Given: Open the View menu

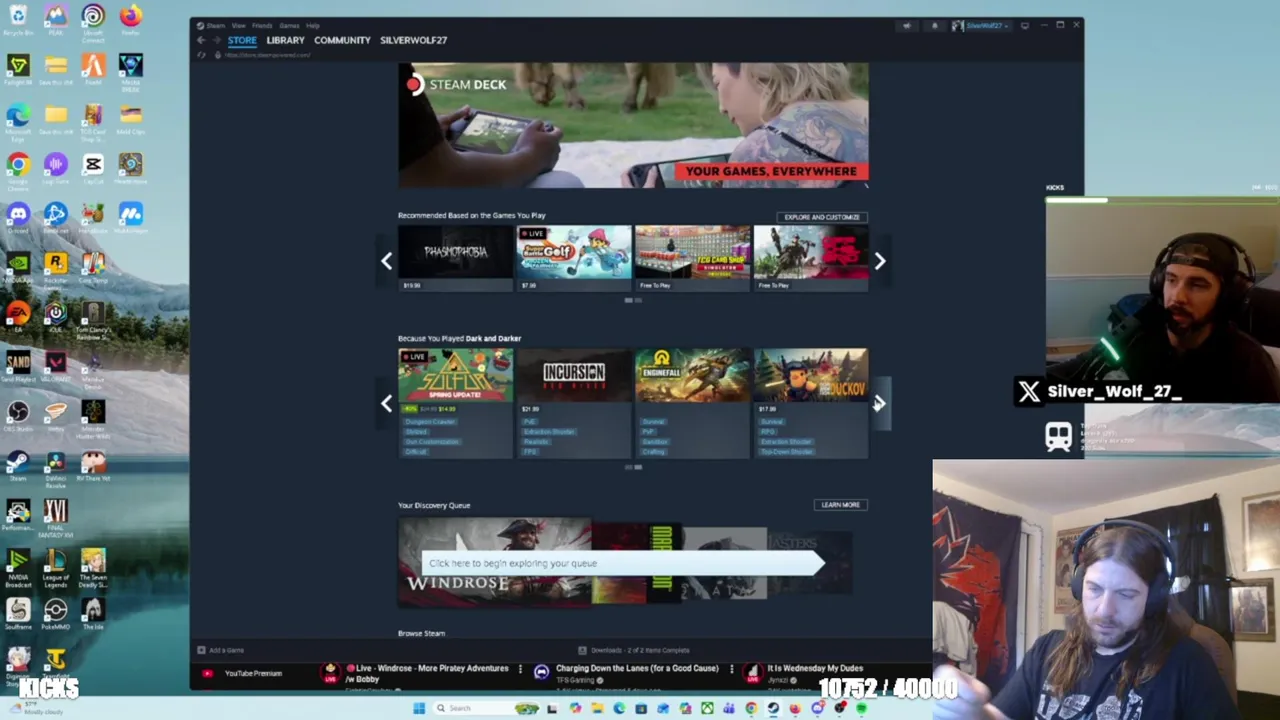Looking at the screenshot, I should tap(238, 26).
